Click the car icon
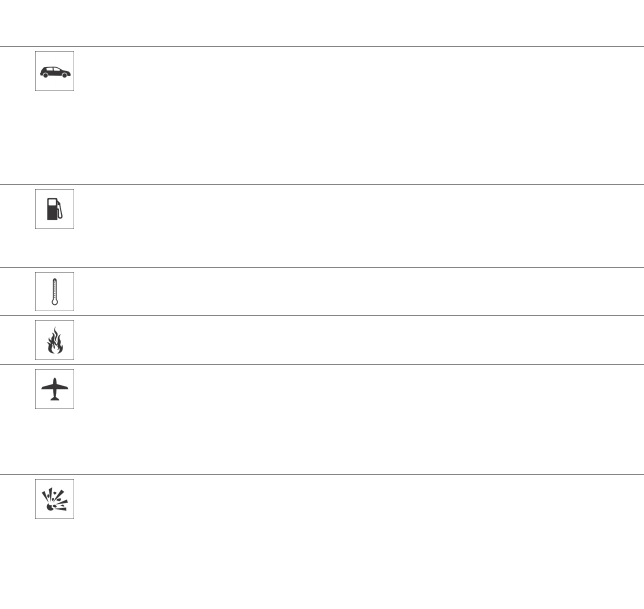Viewport: 644px width, 609px height. click(x=54, y=72)
